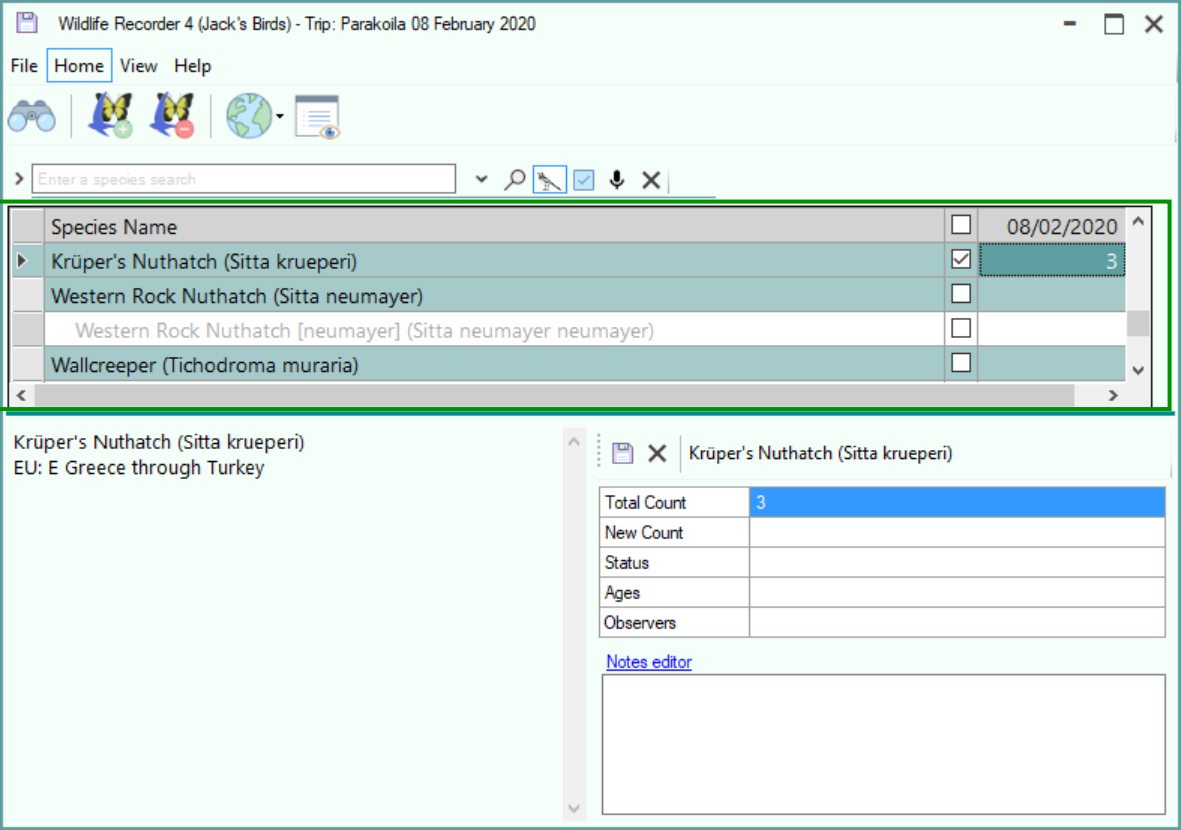Screen dimensions: 1181x830
Task: Click the Total Count value field
Action: coord(957,502)
